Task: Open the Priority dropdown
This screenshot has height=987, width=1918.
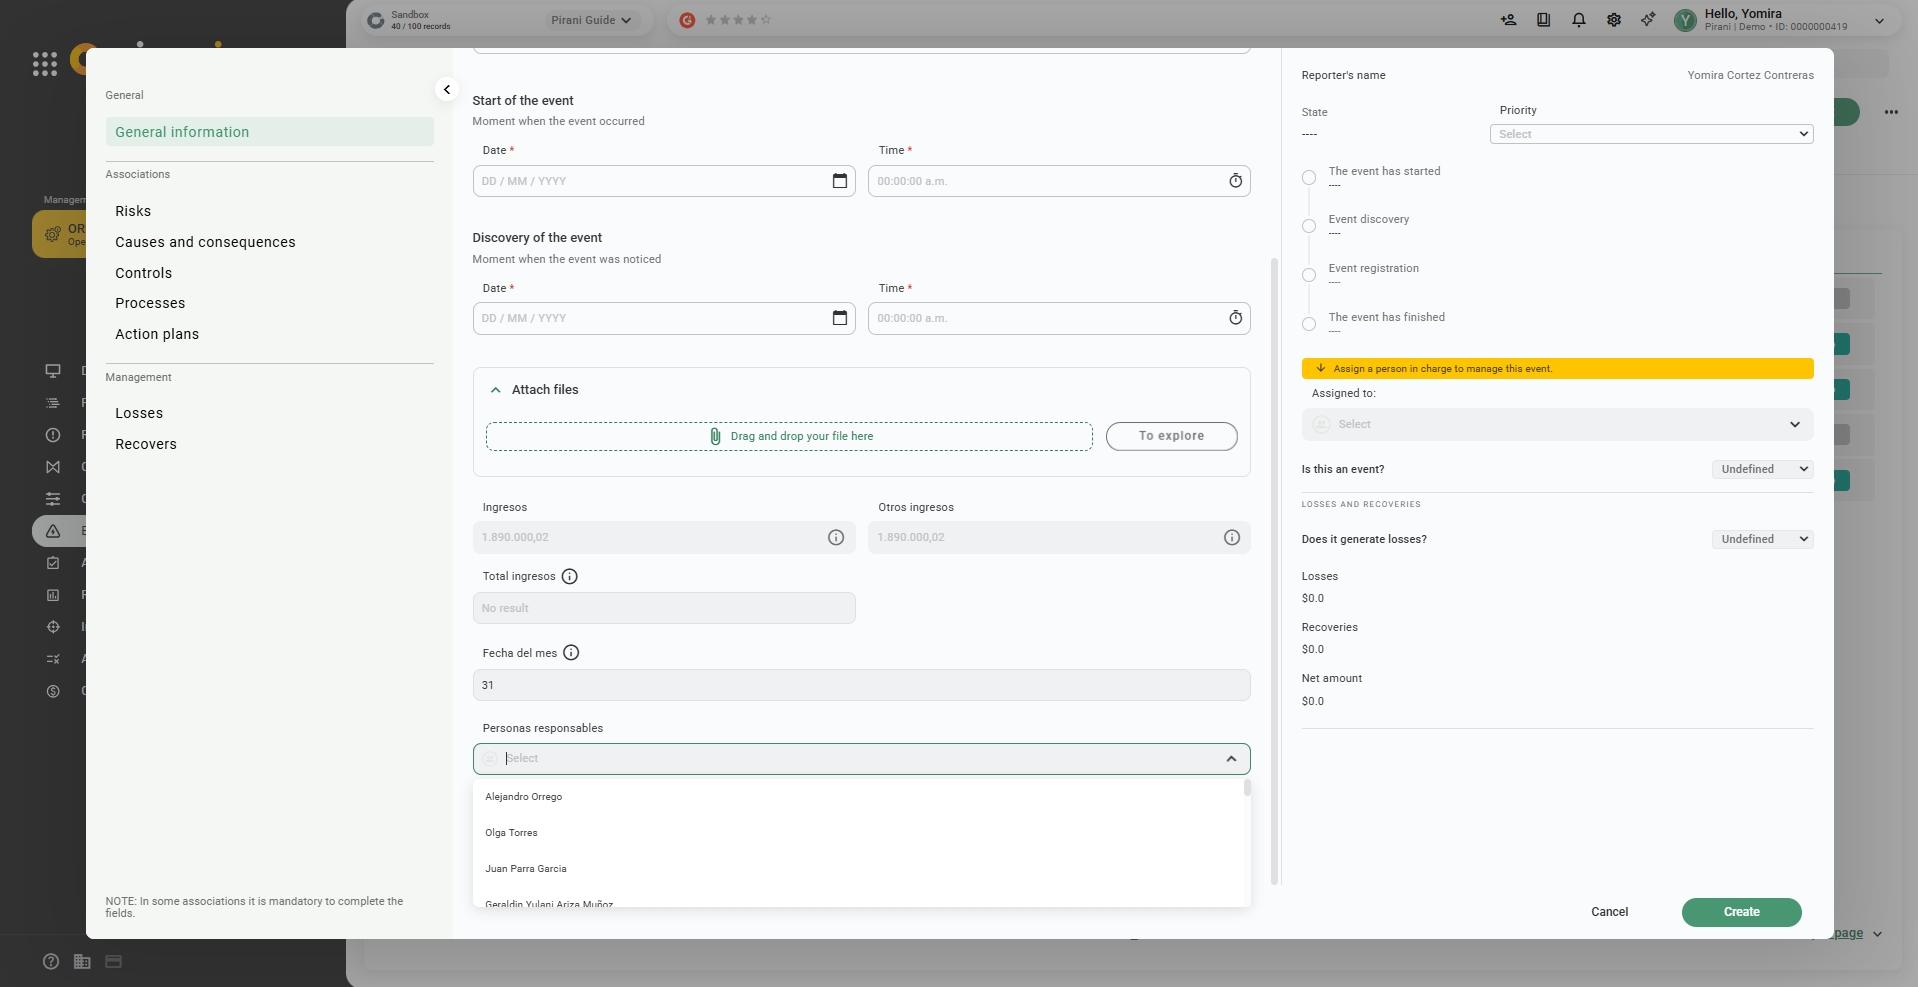Action: pos(1651,134)
